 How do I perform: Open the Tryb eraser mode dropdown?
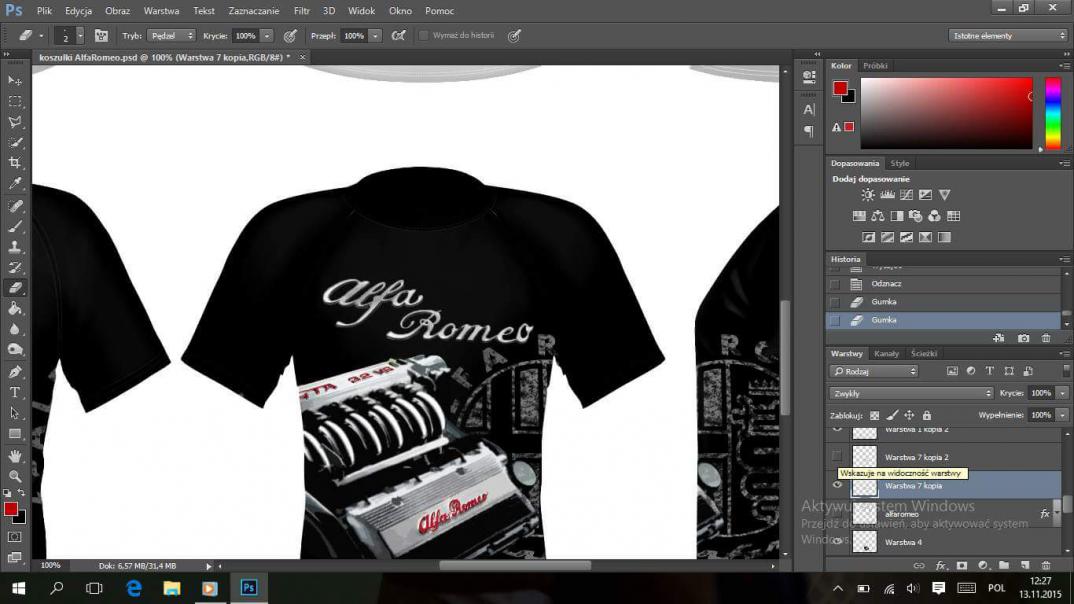(171, 36)
